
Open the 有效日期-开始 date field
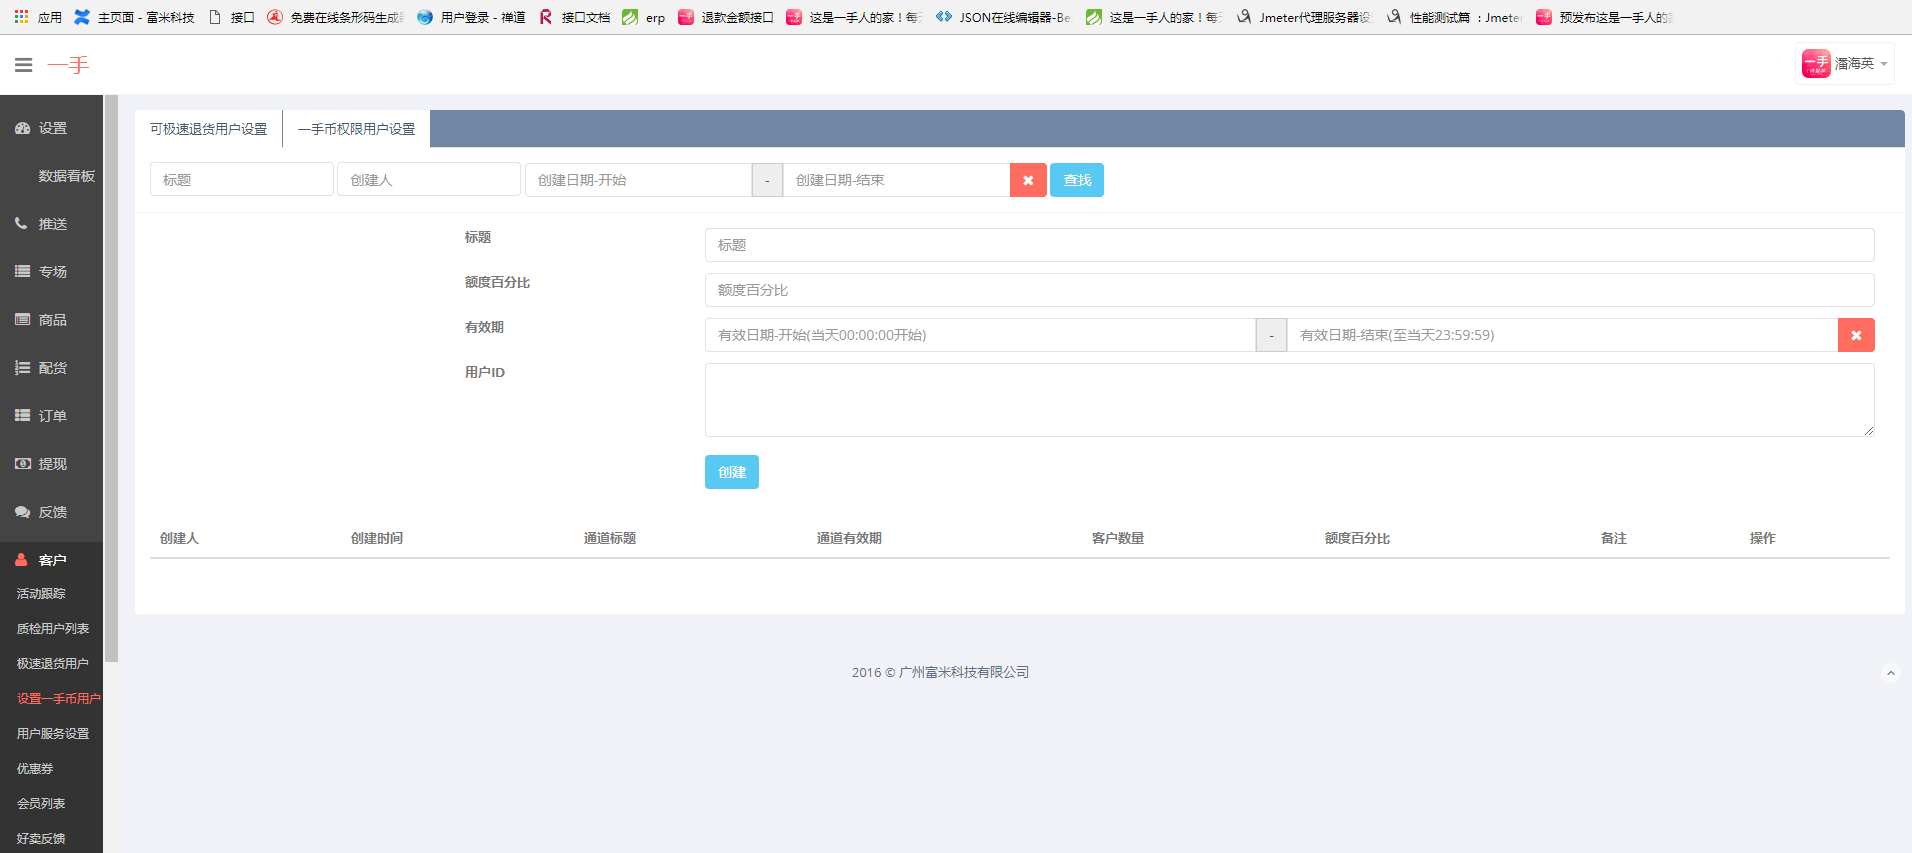pyautogui.click(x=980, y=335)
